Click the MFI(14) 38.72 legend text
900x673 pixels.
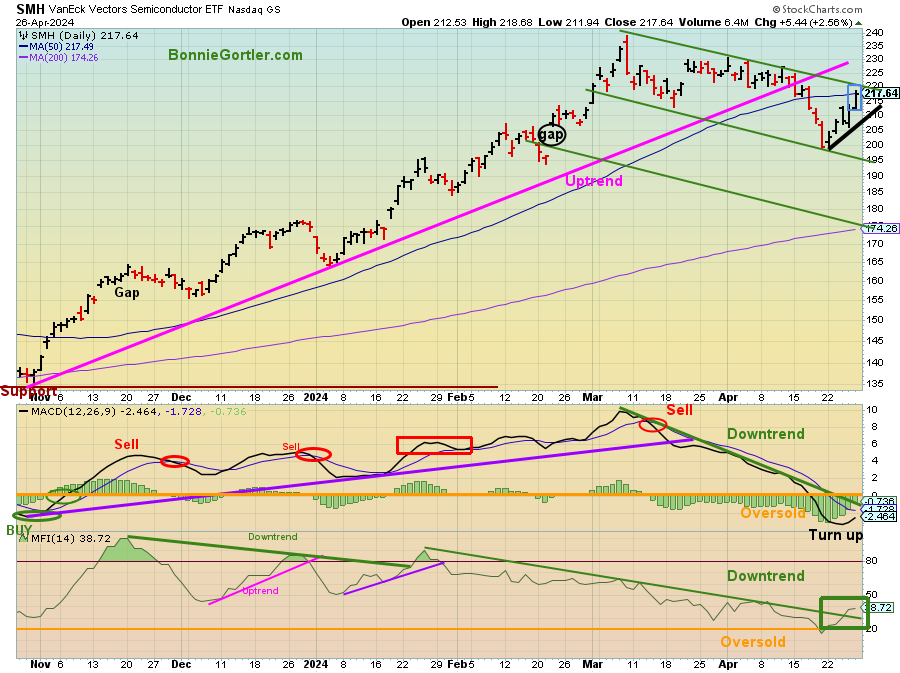[x=71, y=539]
